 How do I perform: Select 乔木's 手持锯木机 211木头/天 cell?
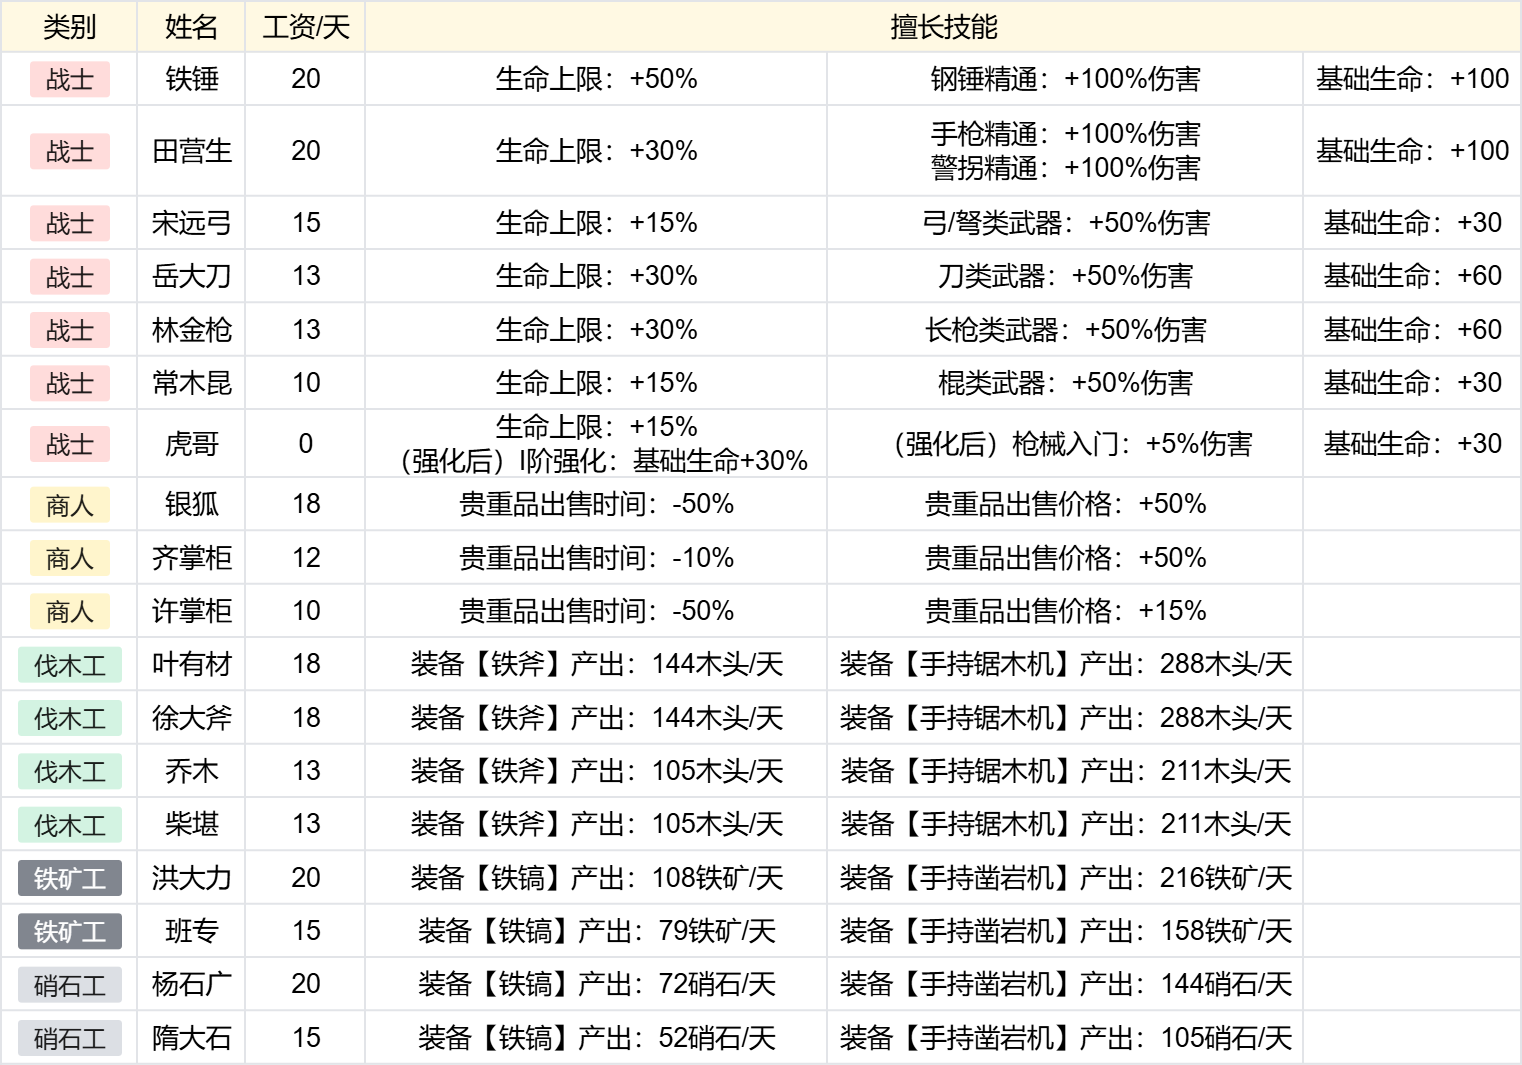1065,771
